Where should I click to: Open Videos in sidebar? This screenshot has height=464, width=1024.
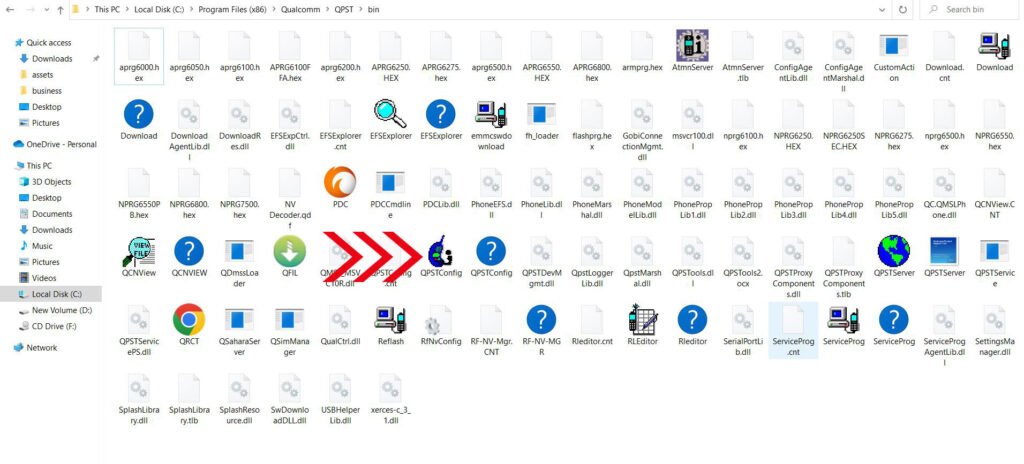coord(44,278)
